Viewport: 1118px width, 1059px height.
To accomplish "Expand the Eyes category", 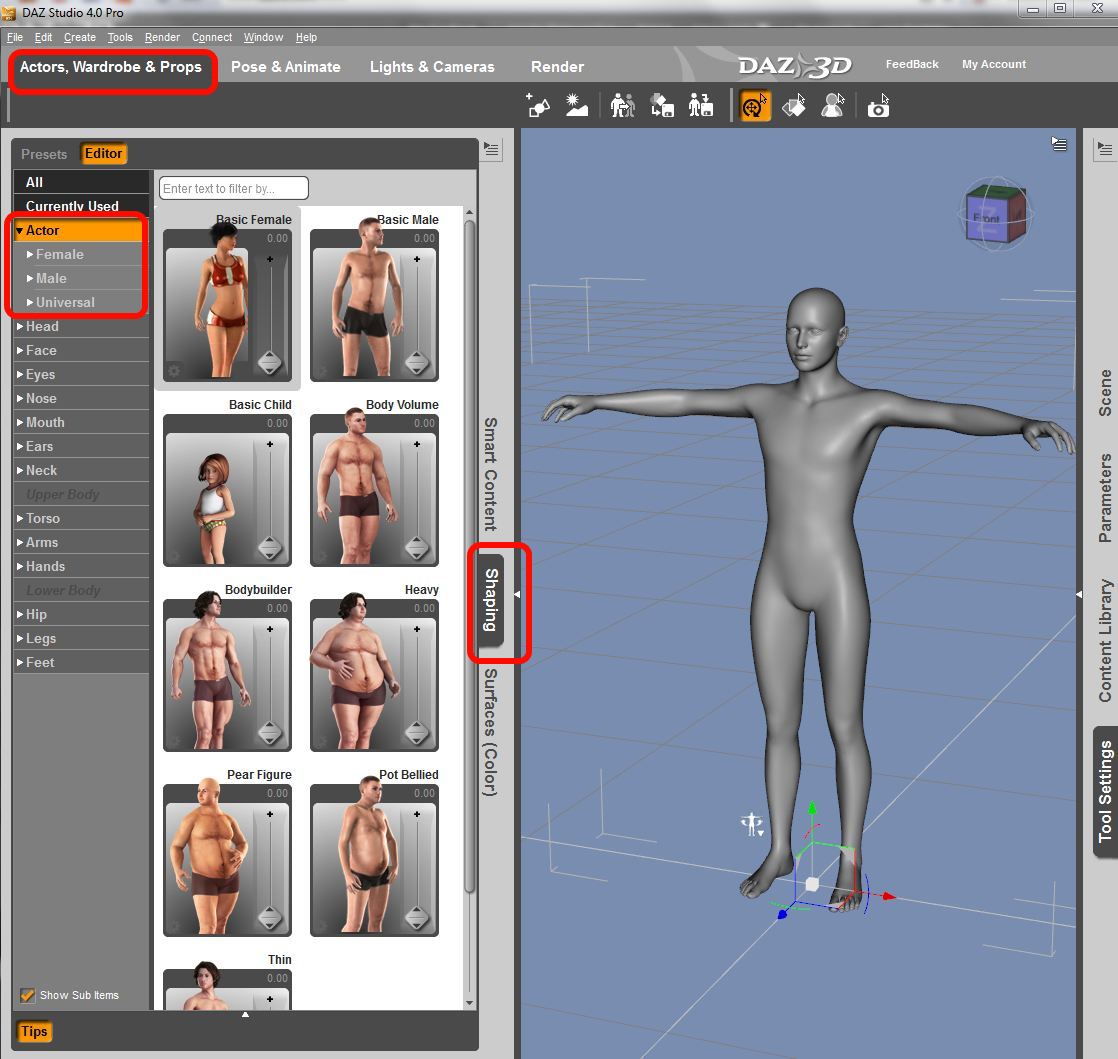I will pos(20,374).
